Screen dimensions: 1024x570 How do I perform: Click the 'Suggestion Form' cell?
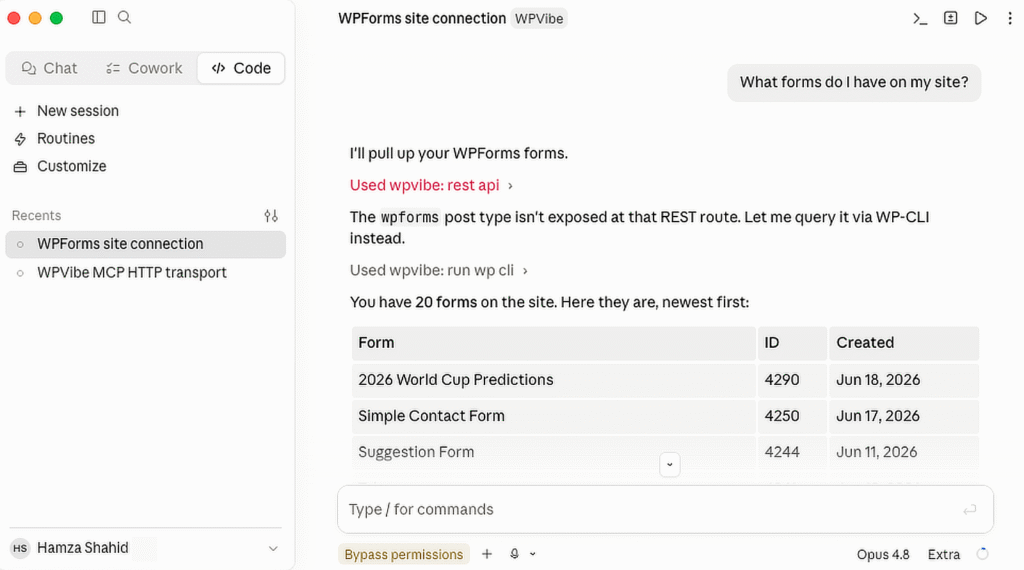click(x=554, y=452)
